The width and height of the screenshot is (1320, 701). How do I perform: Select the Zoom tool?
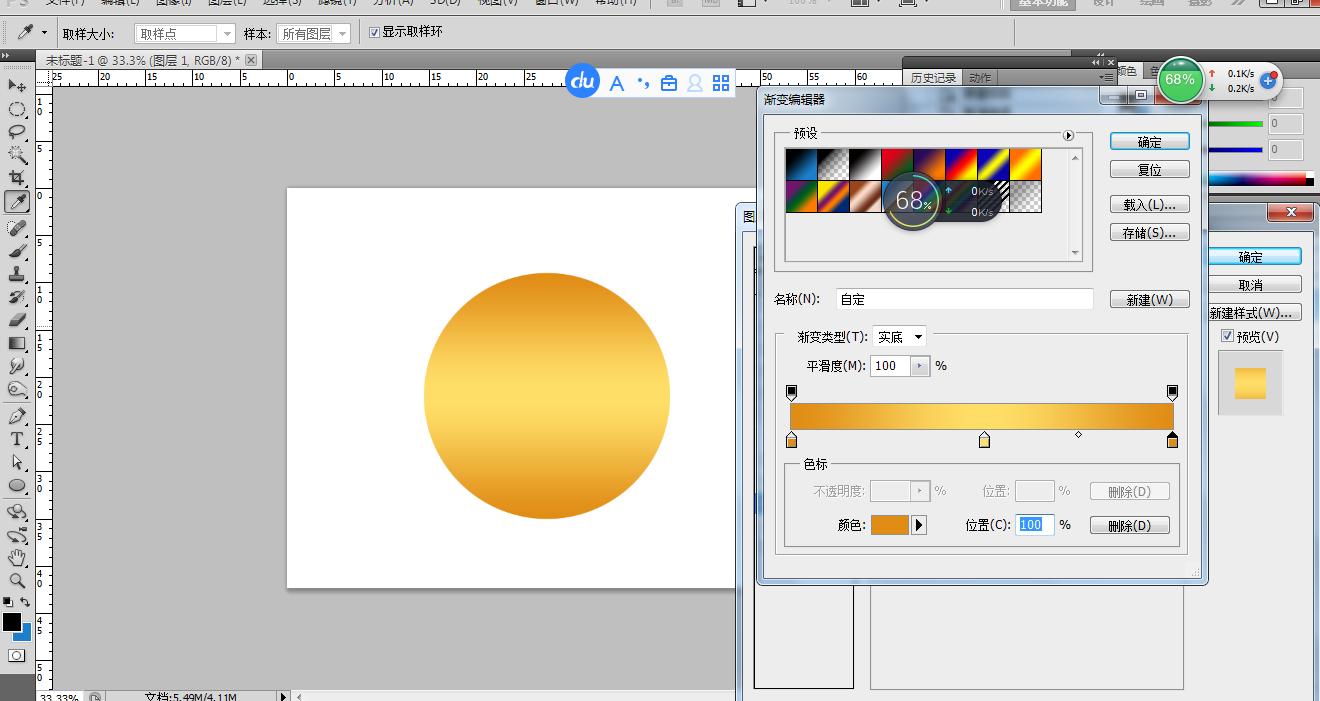(14, 580)
